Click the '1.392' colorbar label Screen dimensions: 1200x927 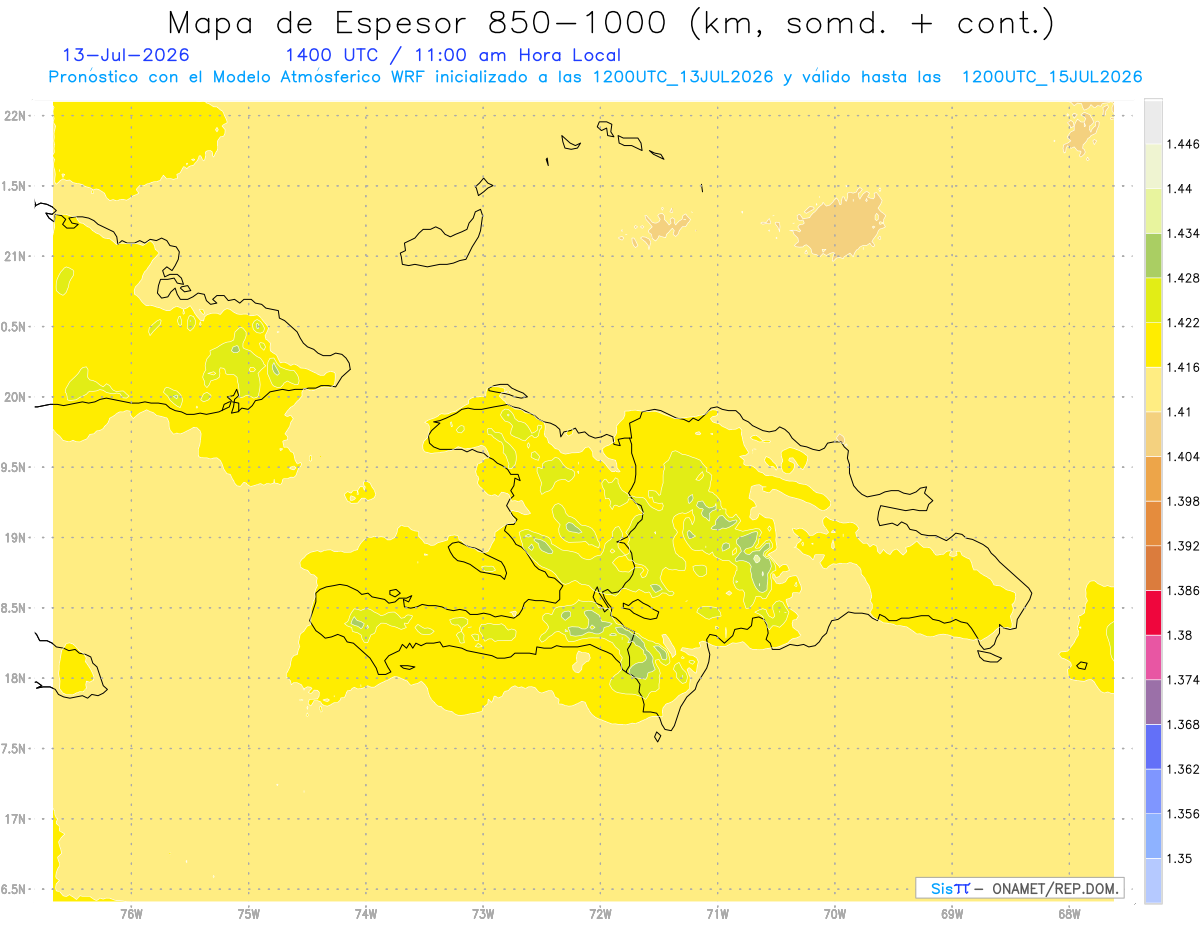(1183, 546)
